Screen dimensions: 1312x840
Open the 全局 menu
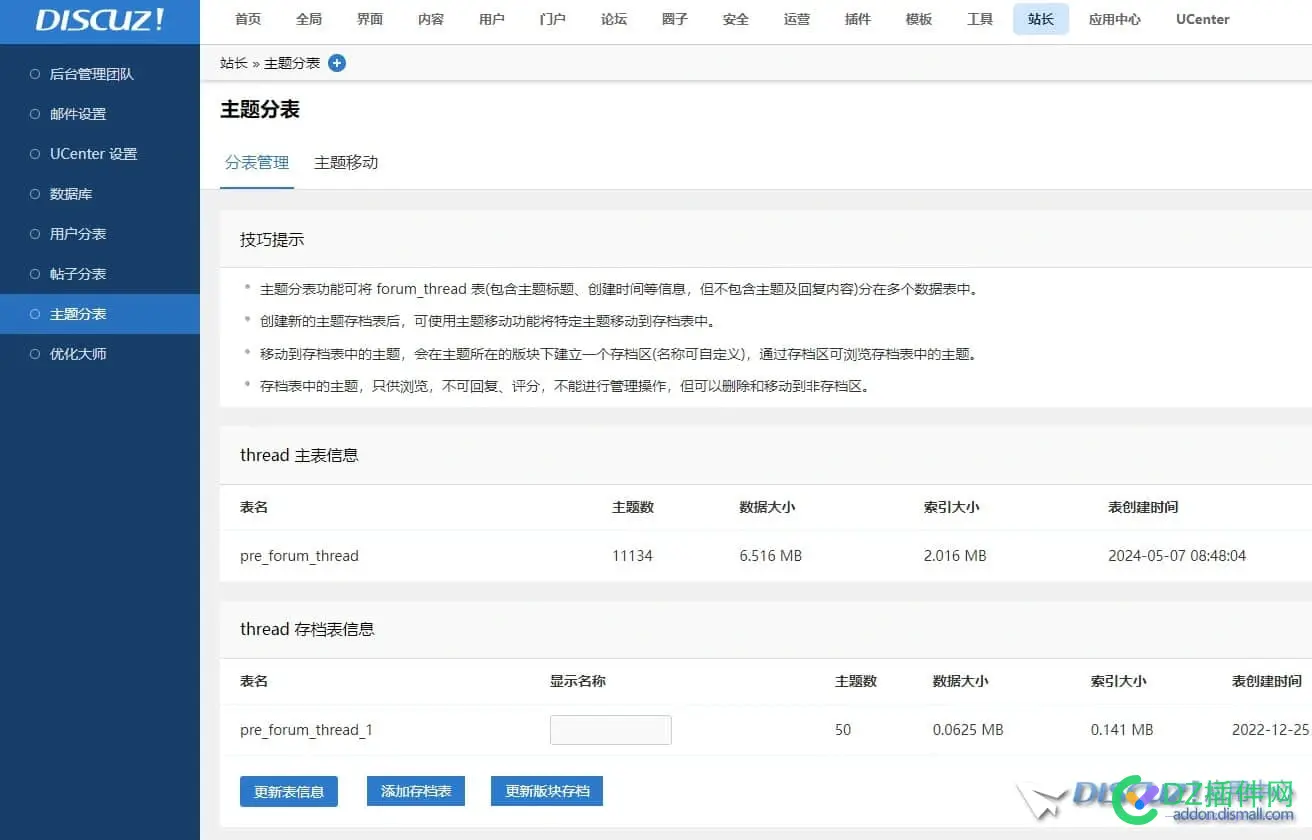click(x=309, y=19)
